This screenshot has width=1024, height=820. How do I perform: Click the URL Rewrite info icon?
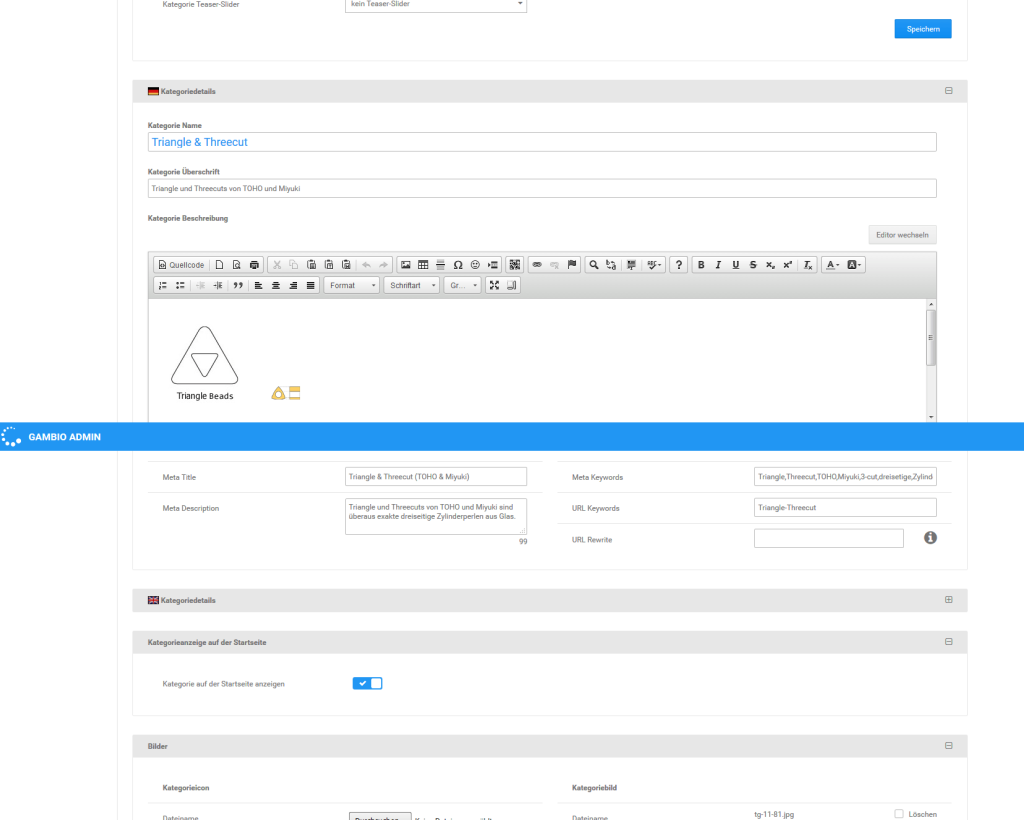[x=930, y=538]
